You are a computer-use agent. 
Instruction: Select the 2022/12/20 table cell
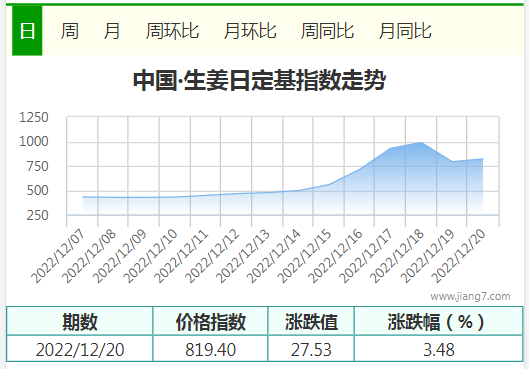pos(80,349)
